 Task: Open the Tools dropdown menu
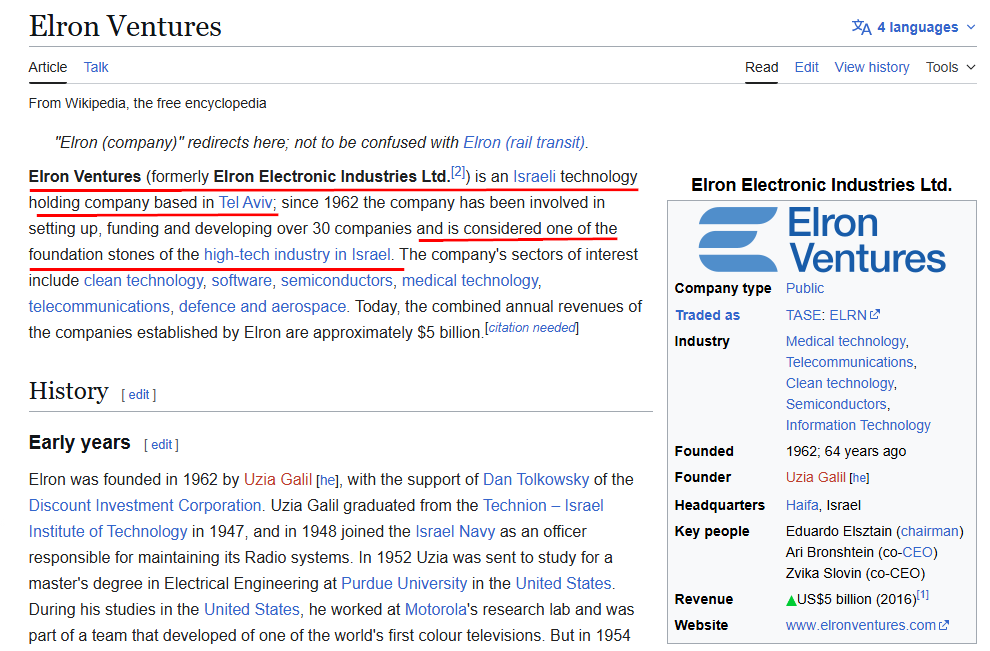point(950,67)
